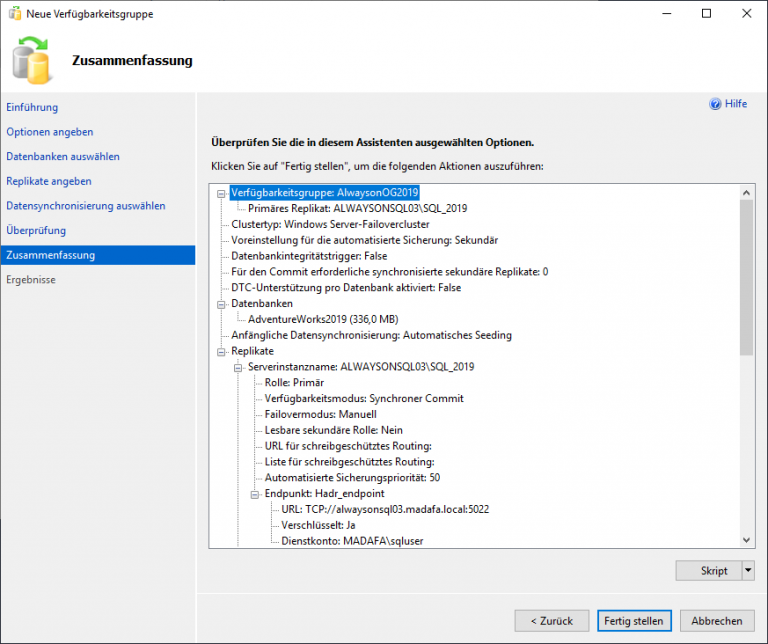Click Fertig stellen to finish wizard
This screenshot has height=644, width=768.
(x=634, y=621)
